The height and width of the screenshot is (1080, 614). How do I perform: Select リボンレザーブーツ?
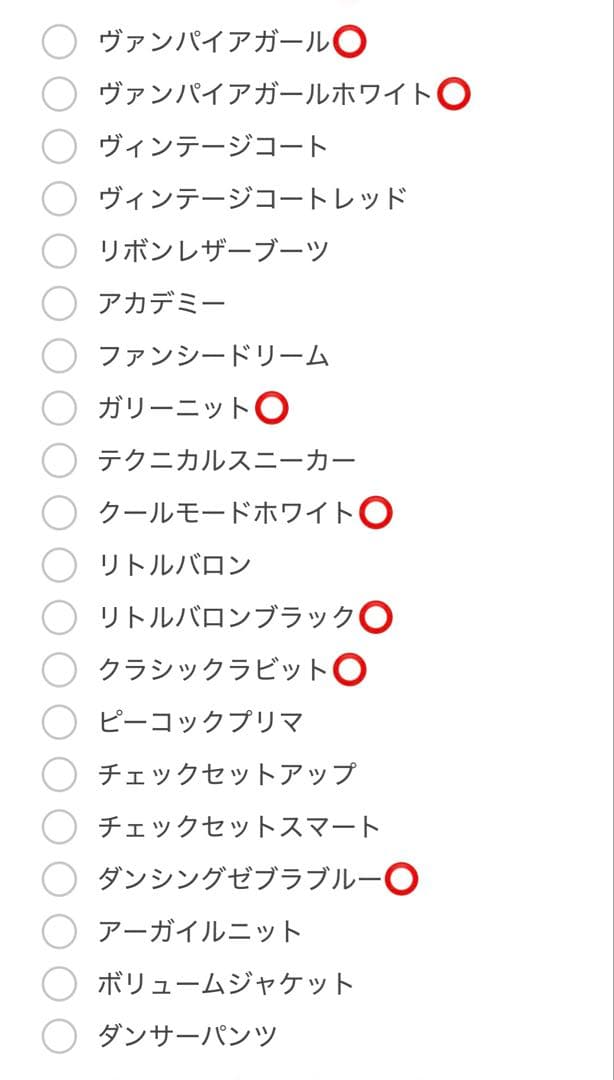tap(60, 251)
